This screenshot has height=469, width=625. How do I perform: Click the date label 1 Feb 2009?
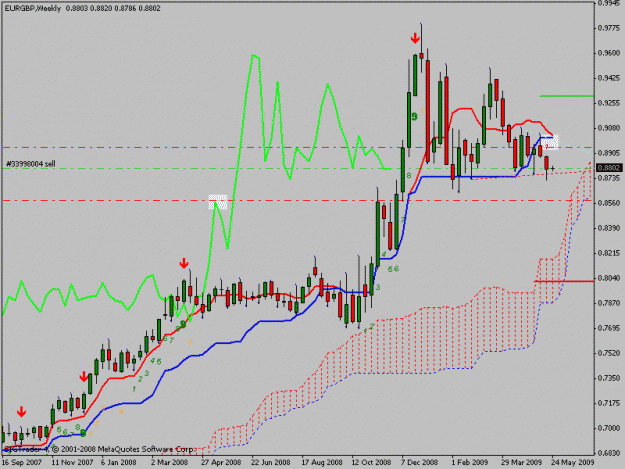coord(470,463)
